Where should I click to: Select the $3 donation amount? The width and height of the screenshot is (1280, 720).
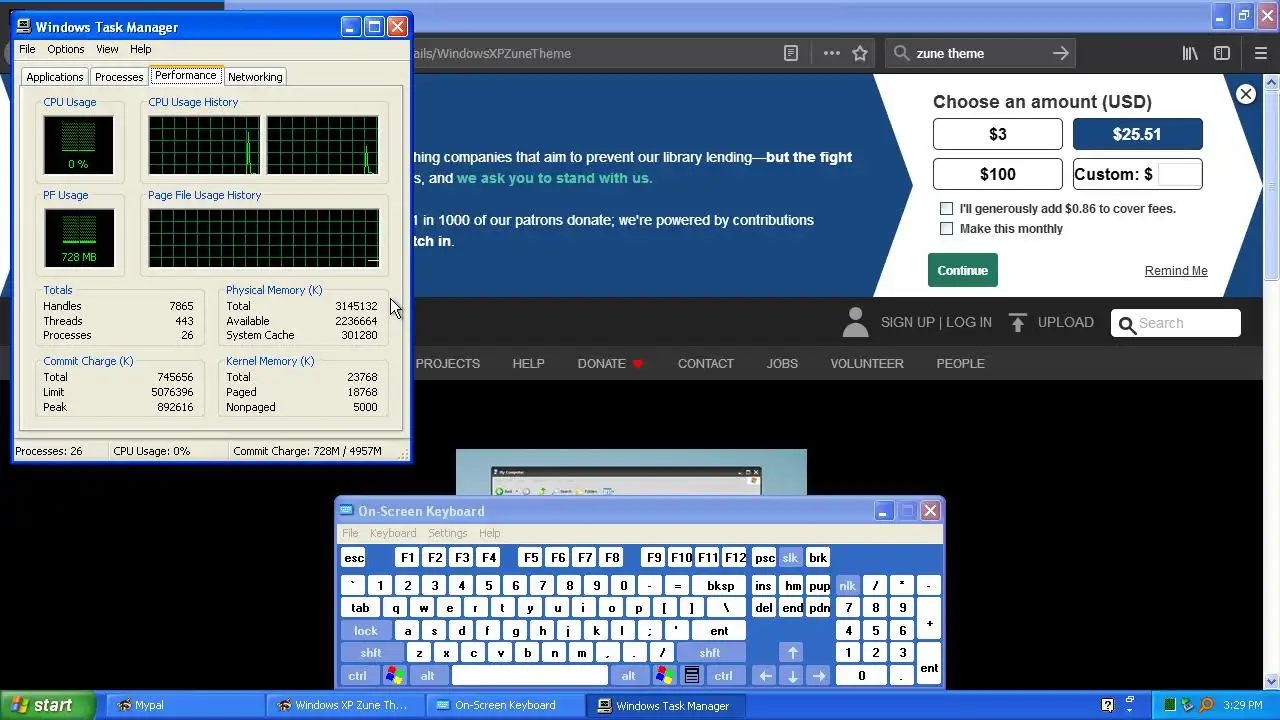pos(998,134)
